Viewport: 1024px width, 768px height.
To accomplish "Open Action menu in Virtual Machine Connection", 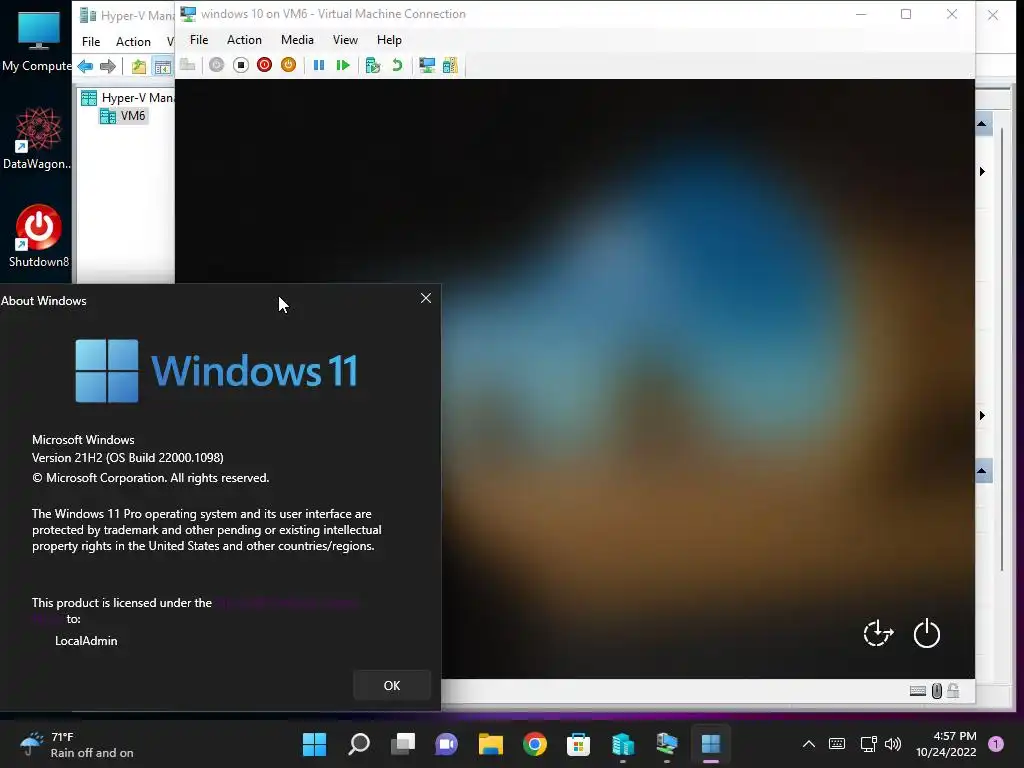I will coord(244,40).
